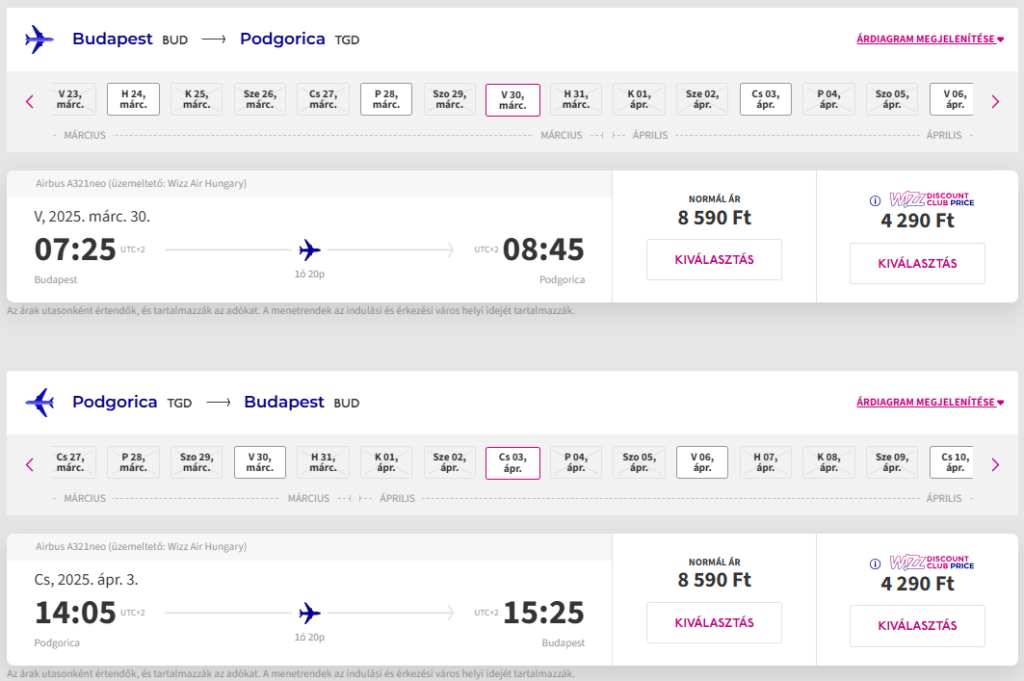The image size is (1024, 681).
Task: Select return date V 06, ápr.
Action: click(x=702, y=462)
